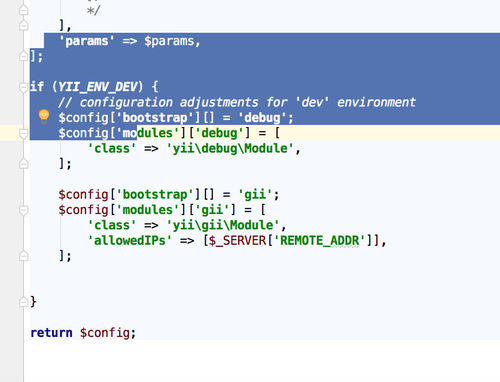Viewport: 500px width, 382px height.
Task: Click fold end marker beside final closing brace
Action: [x=23, y=302]
